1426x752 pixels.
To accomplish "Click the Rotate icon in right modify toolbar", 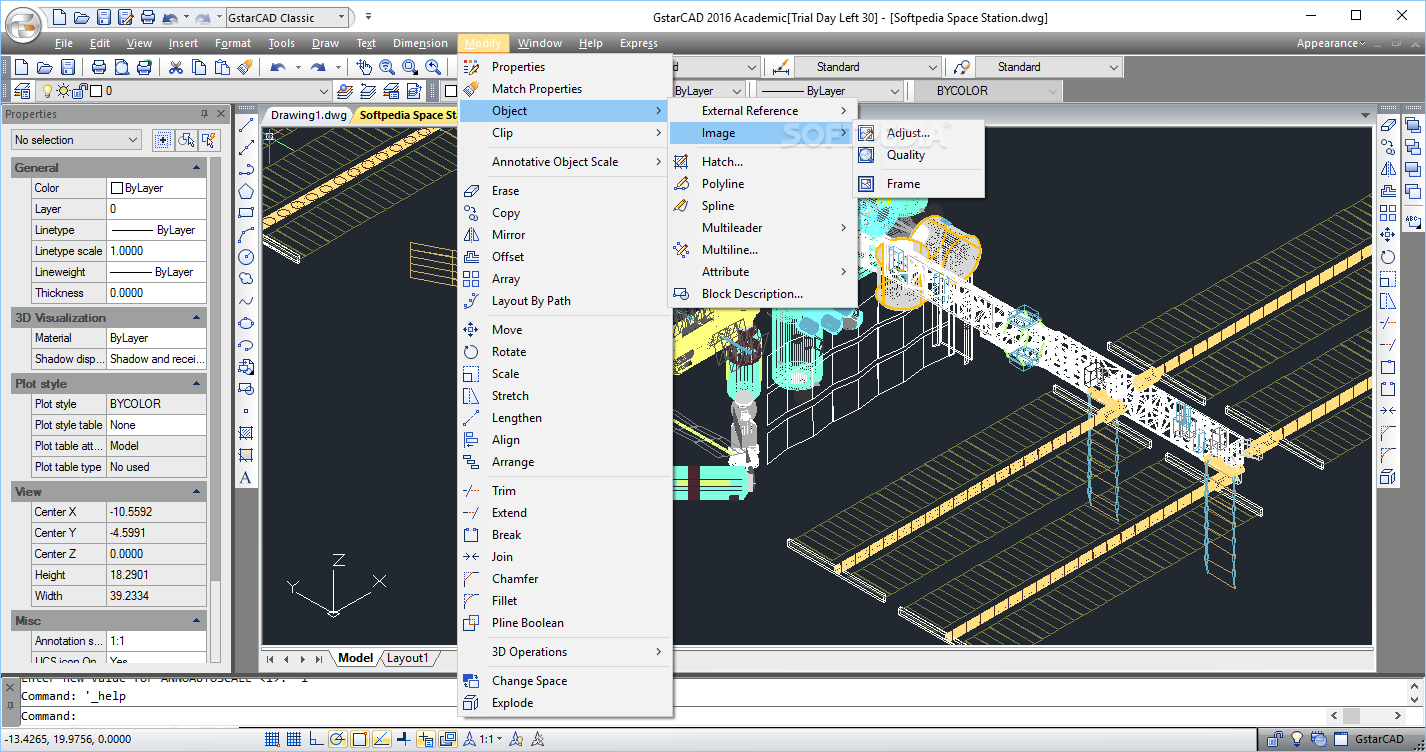I will (x=1388, y=257).
